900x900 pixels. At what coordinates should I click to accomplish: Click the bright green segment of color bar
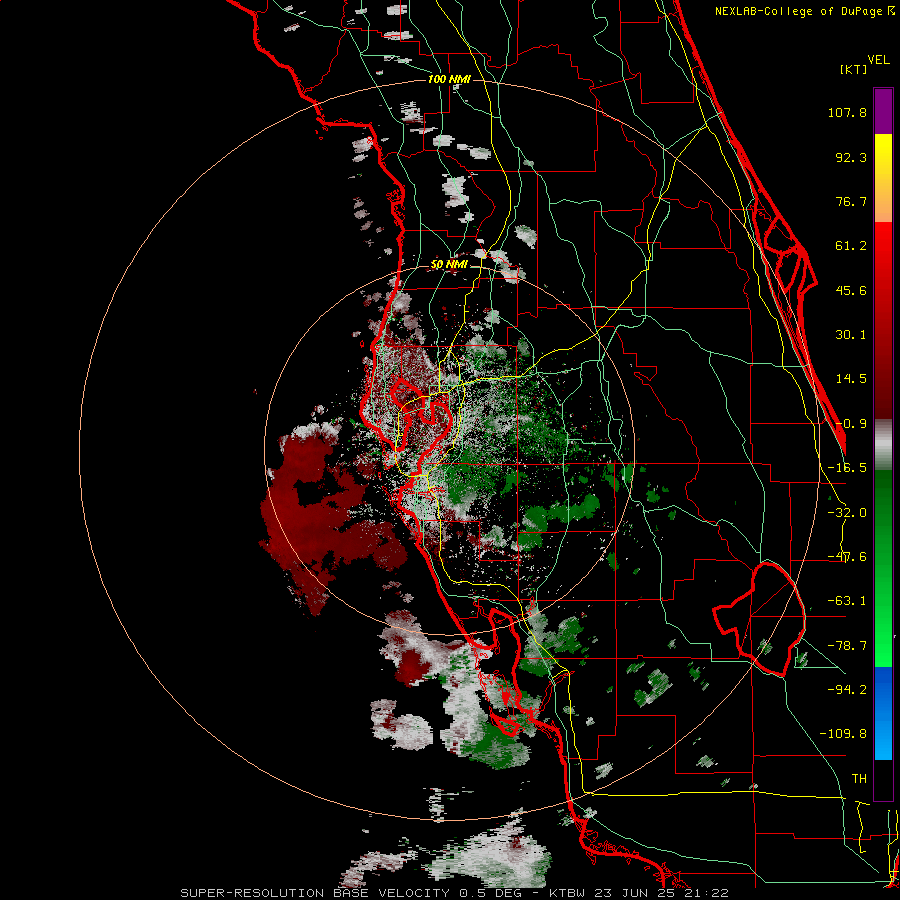[883, 568]
